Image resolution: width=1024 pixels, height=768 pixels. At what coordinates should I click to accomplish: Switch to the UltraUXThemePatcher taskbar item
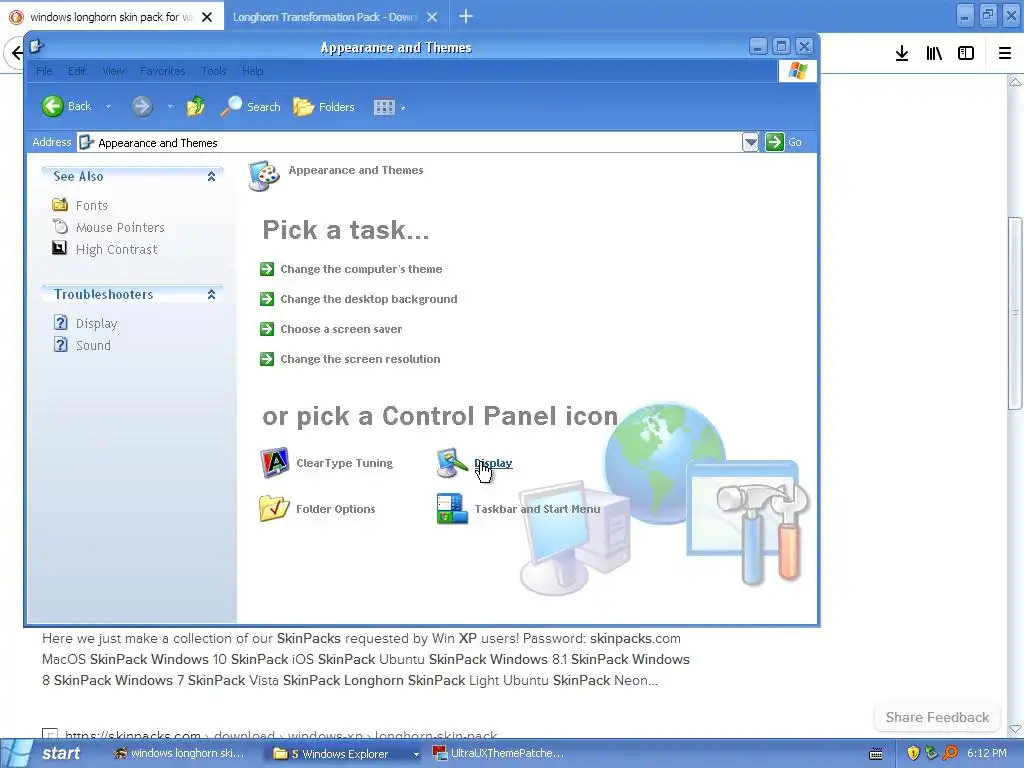click(x=500, y=753)
